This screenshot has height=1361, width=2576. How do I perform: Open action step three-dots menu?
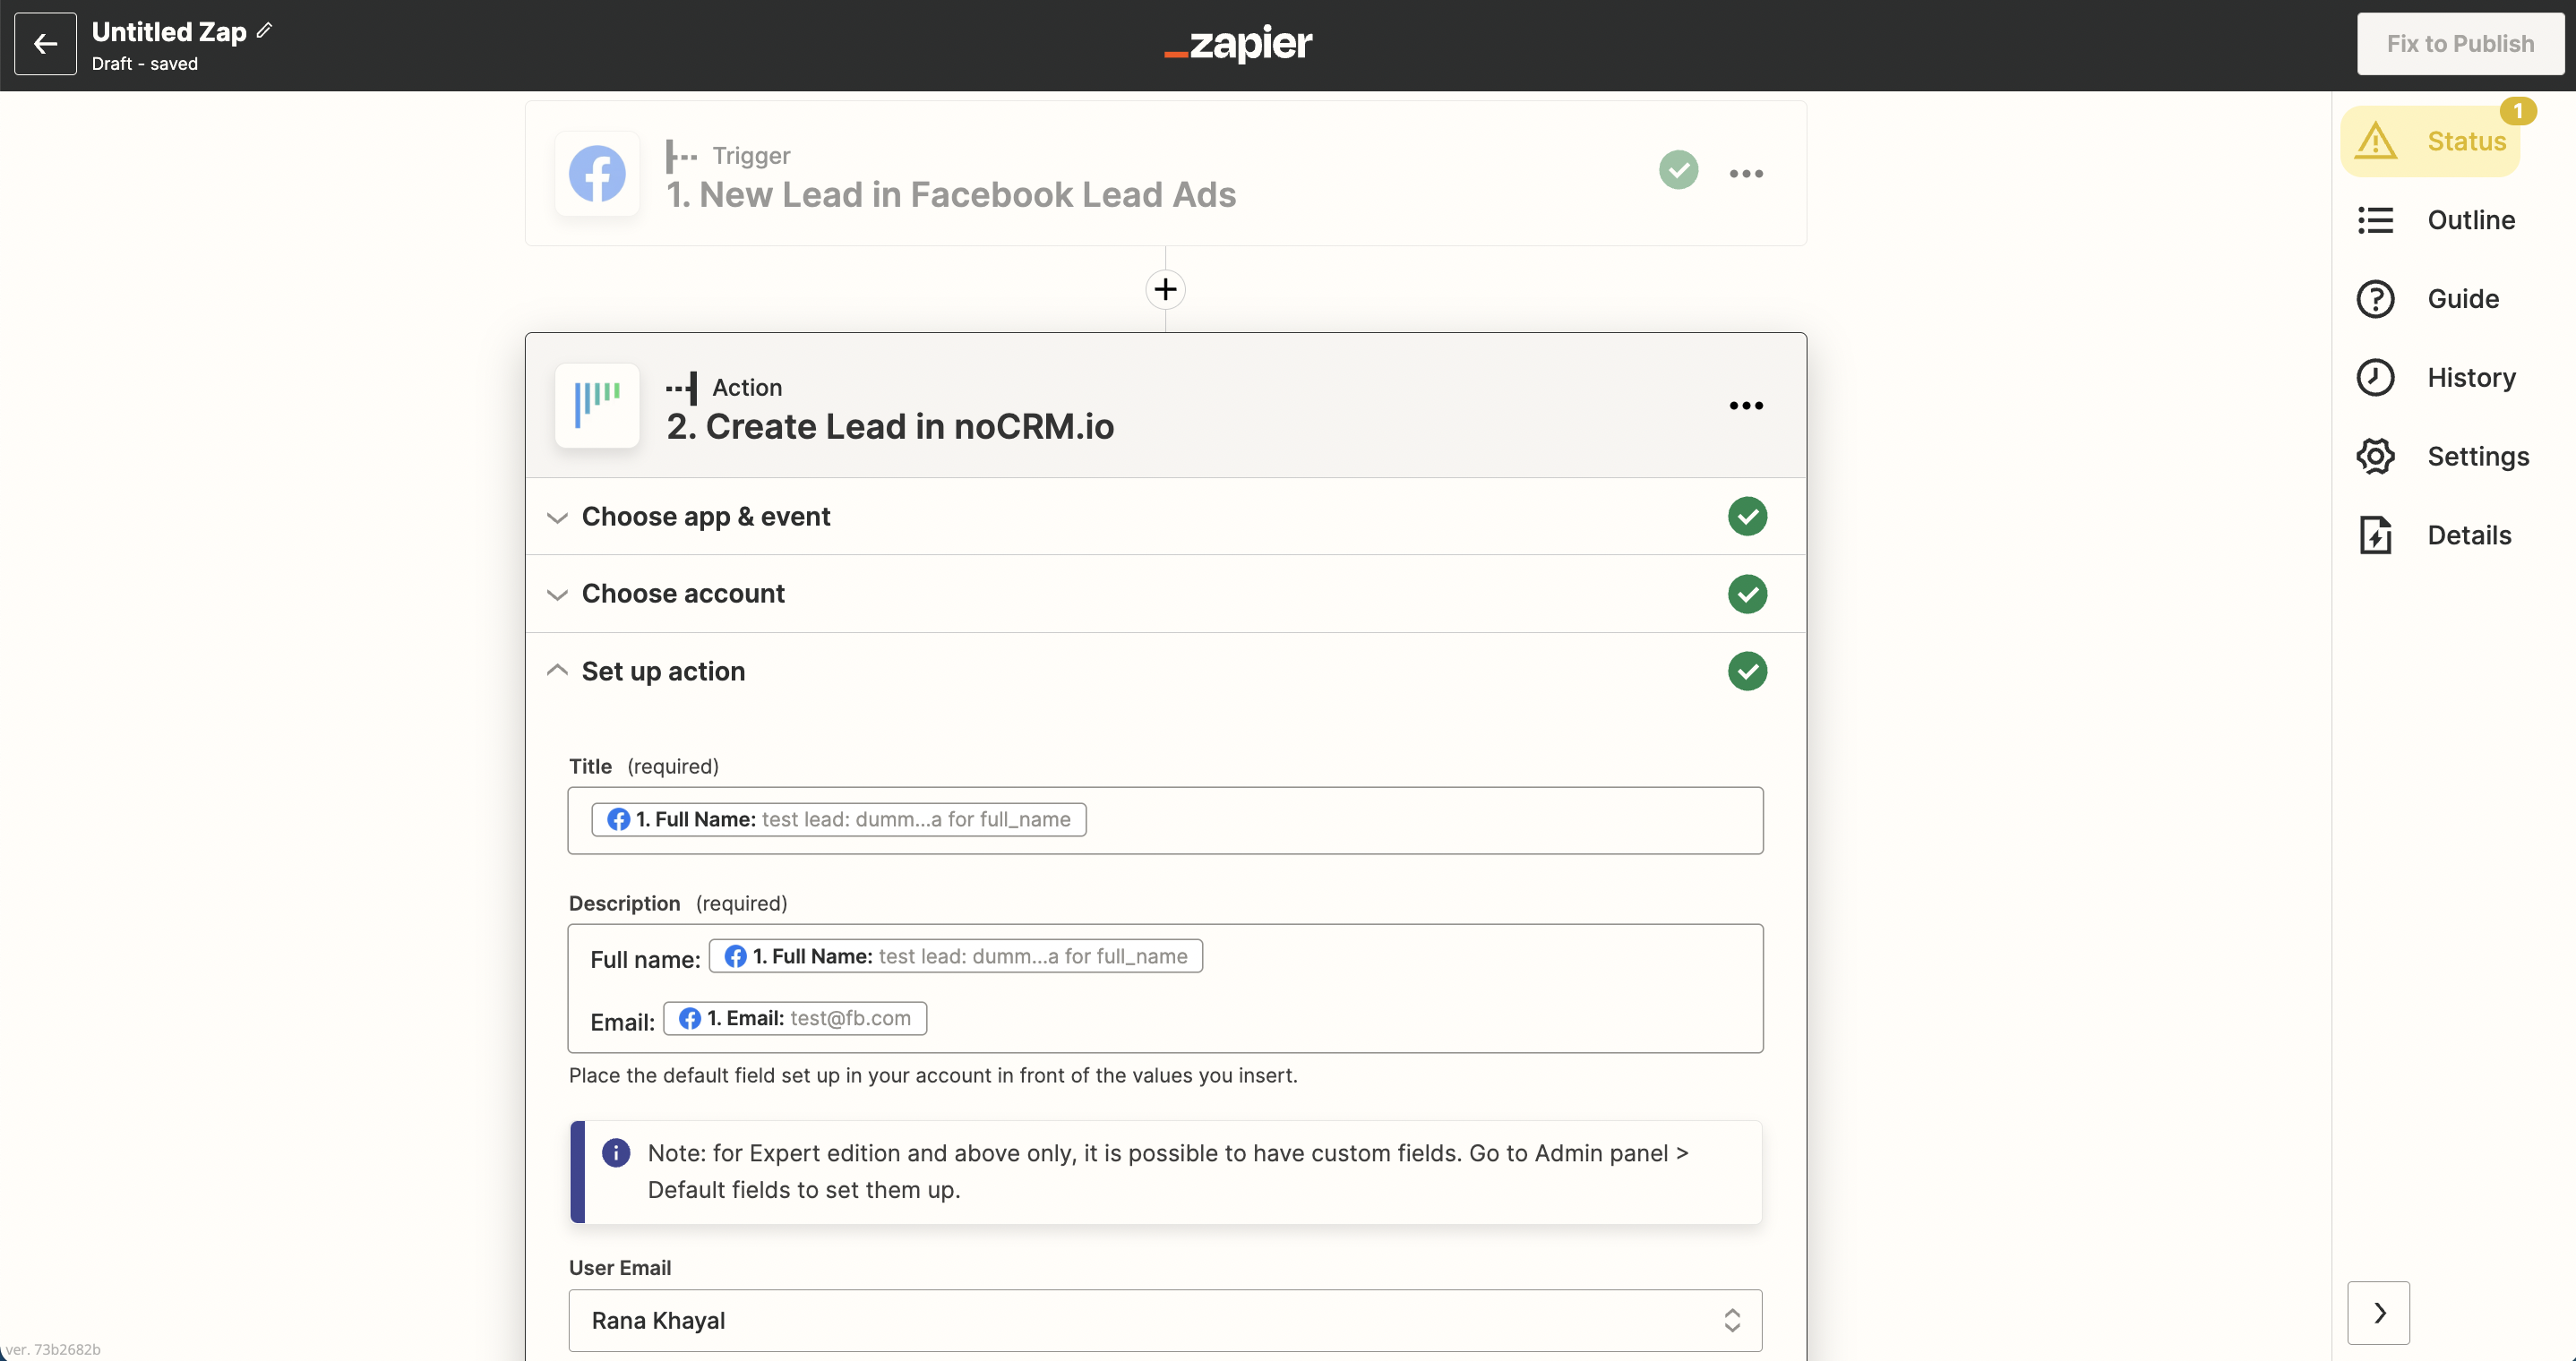pos(1746,405)
